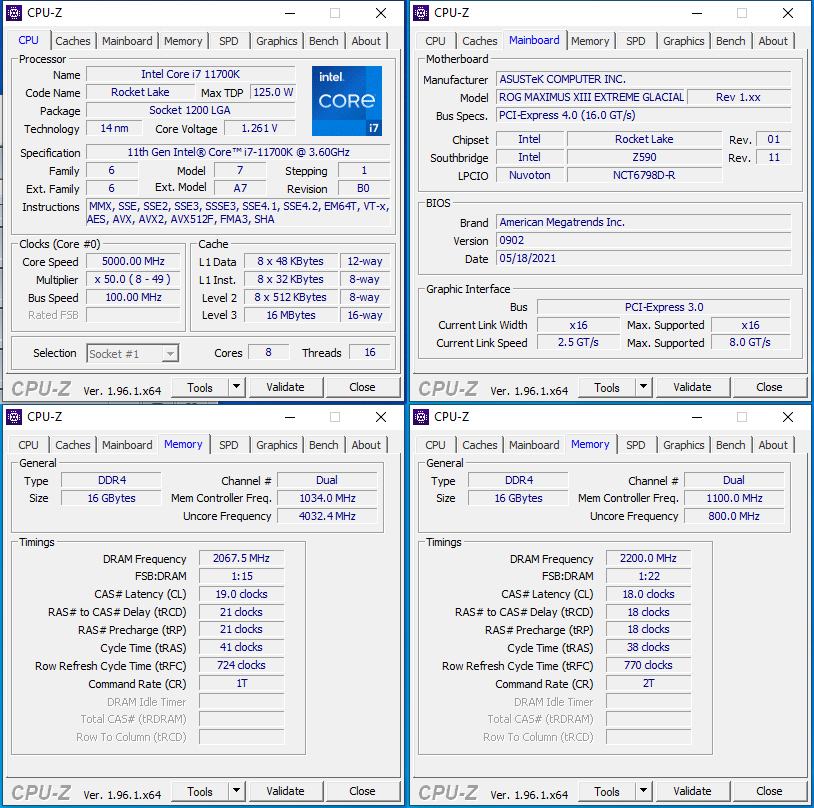Screen dimensions: 814x808
Task: Click the '5000.00 MHz' core speed value
Action: click(x=133, y=261)
